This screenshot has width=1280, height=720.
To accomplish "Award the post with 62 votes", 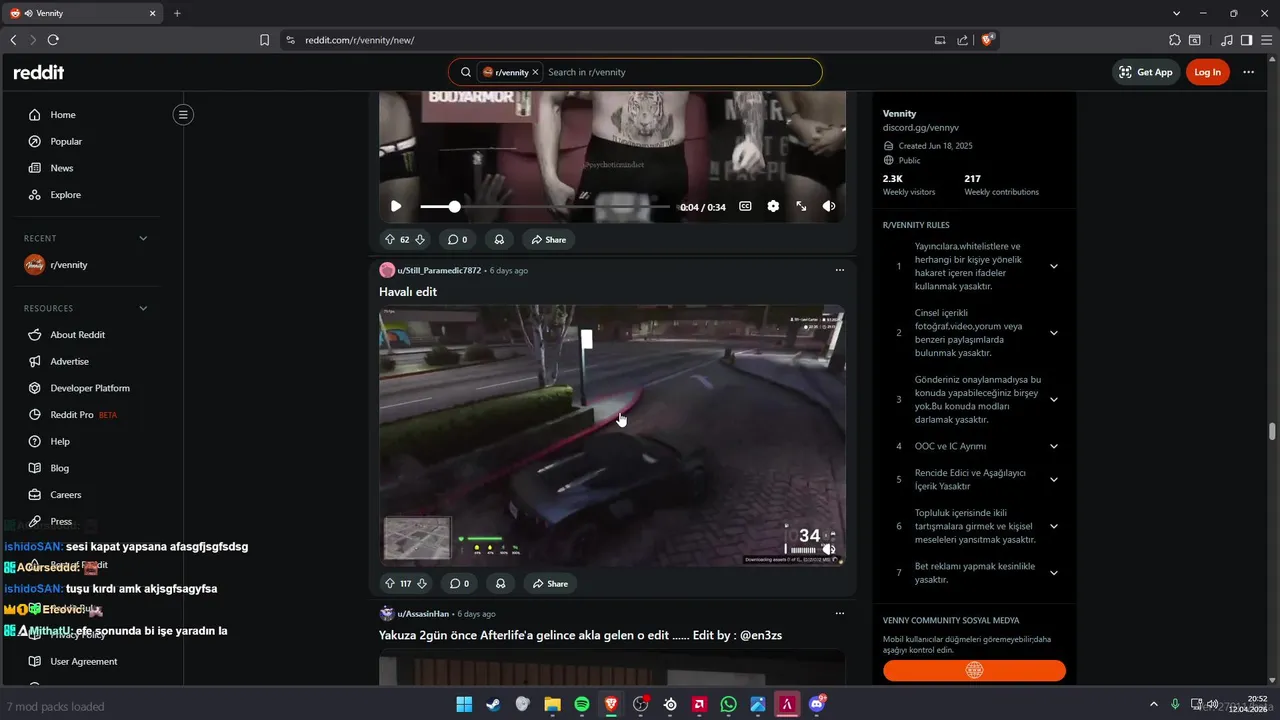I will (x=498, y=239).
